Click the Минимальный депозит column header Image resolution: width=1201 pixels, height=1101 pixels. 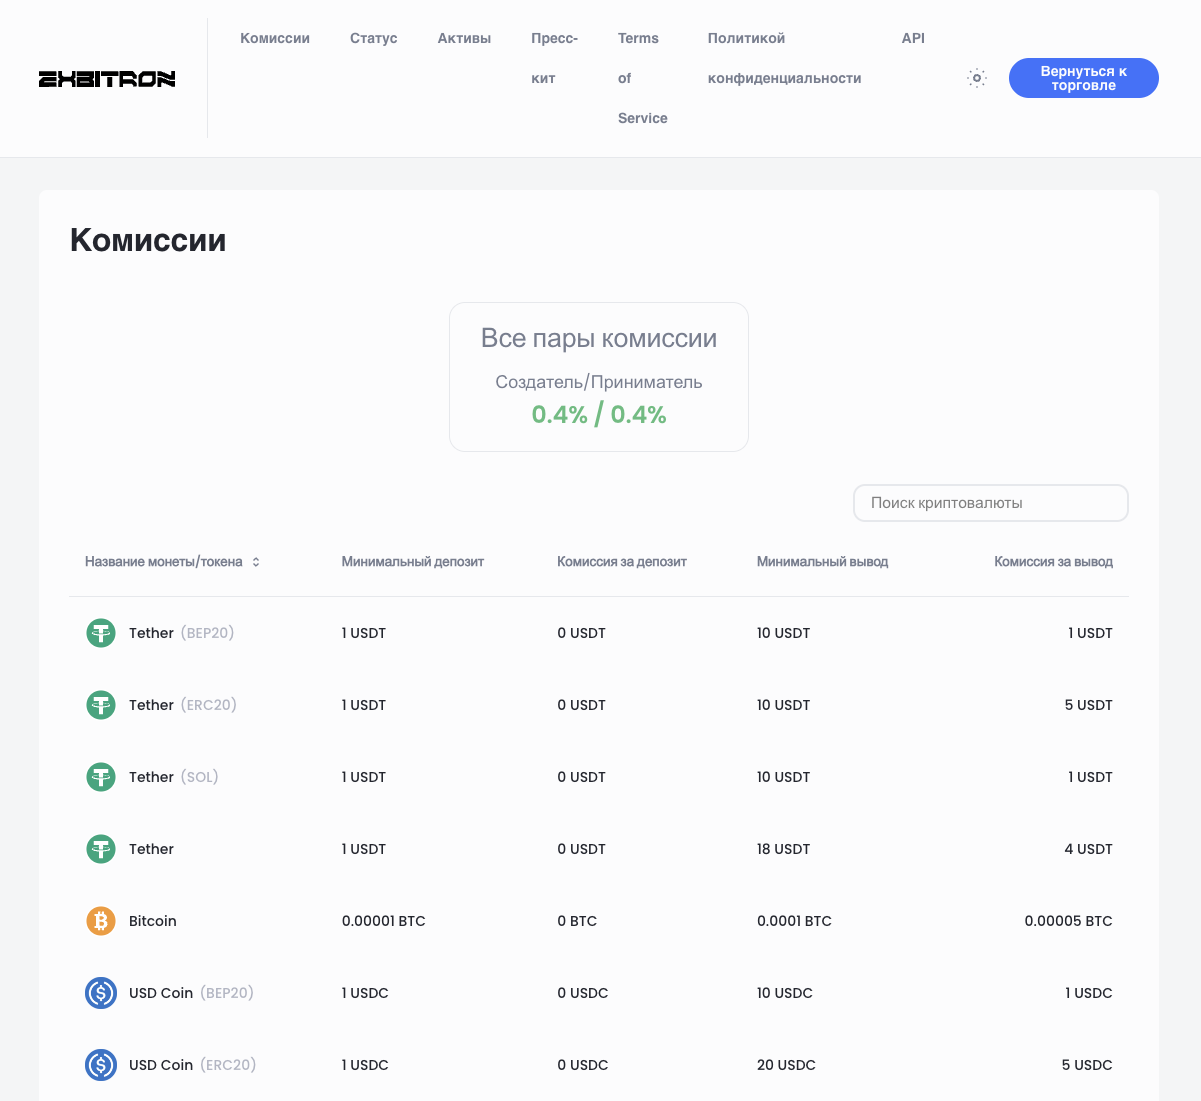pos(413,562)
